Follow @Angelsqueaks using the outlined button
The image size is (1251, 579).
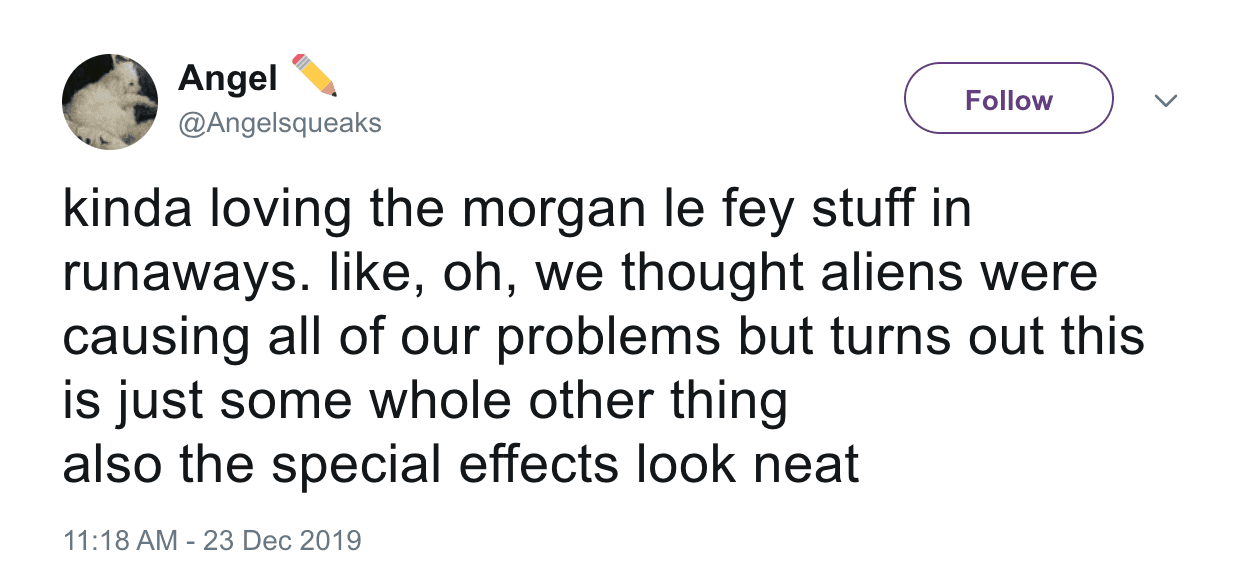click(1007, 98)
